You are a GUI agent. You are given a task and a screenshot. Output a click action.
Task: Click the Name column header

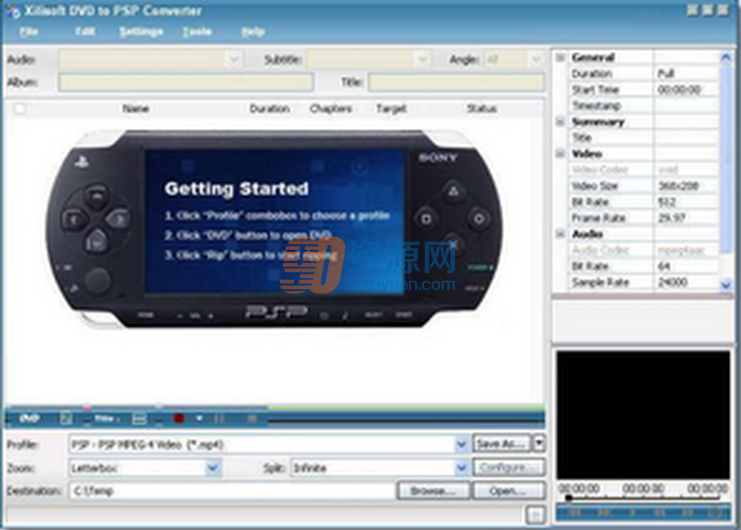136,109
